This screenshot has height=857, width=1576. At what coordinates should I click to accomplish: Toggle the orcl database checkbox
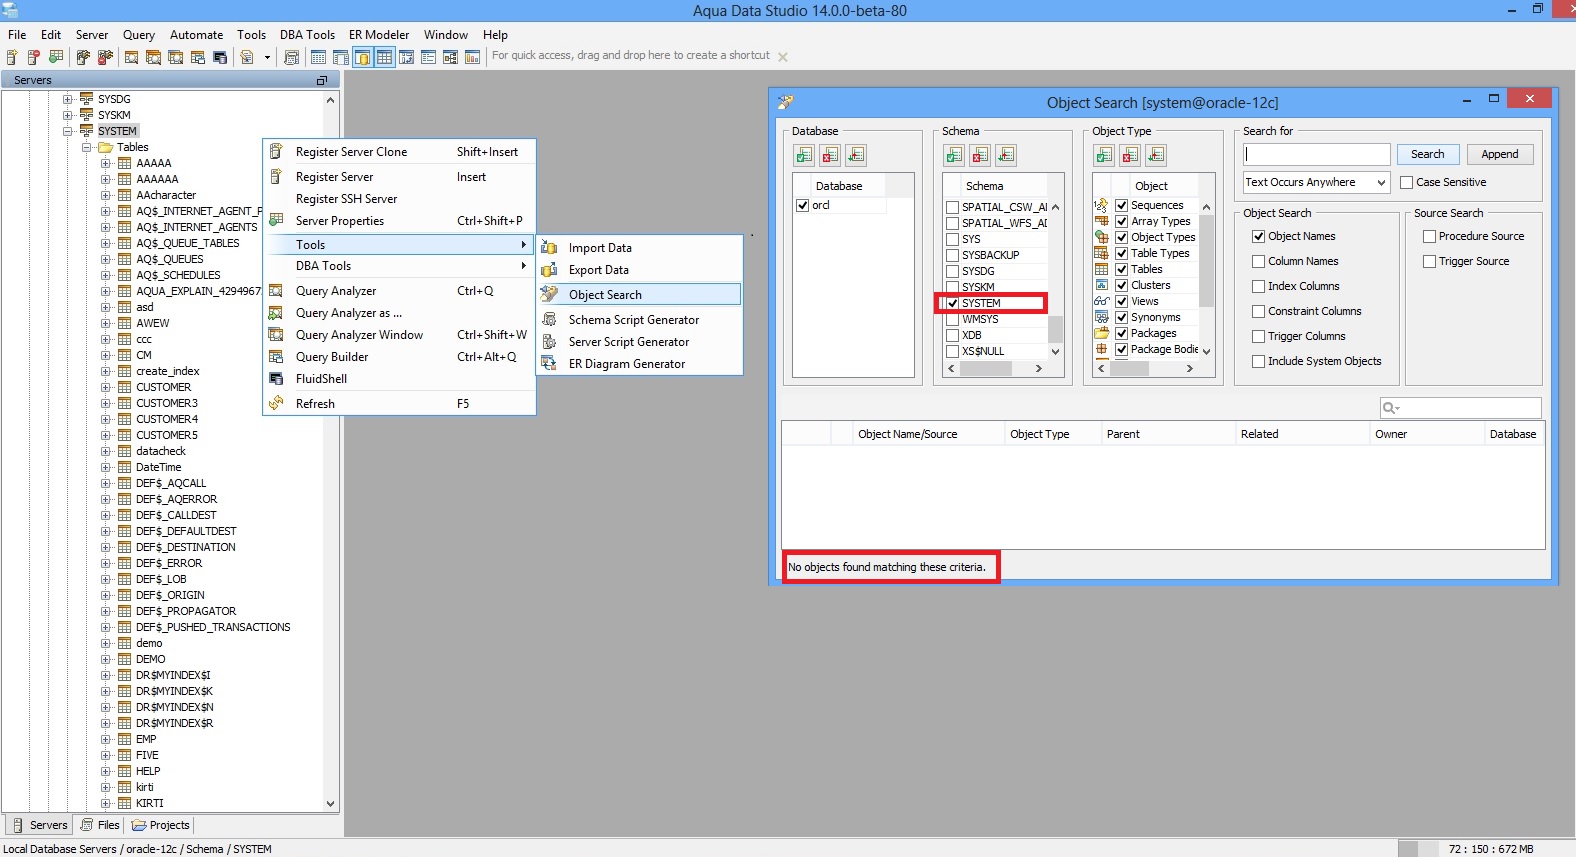[802, 205]
